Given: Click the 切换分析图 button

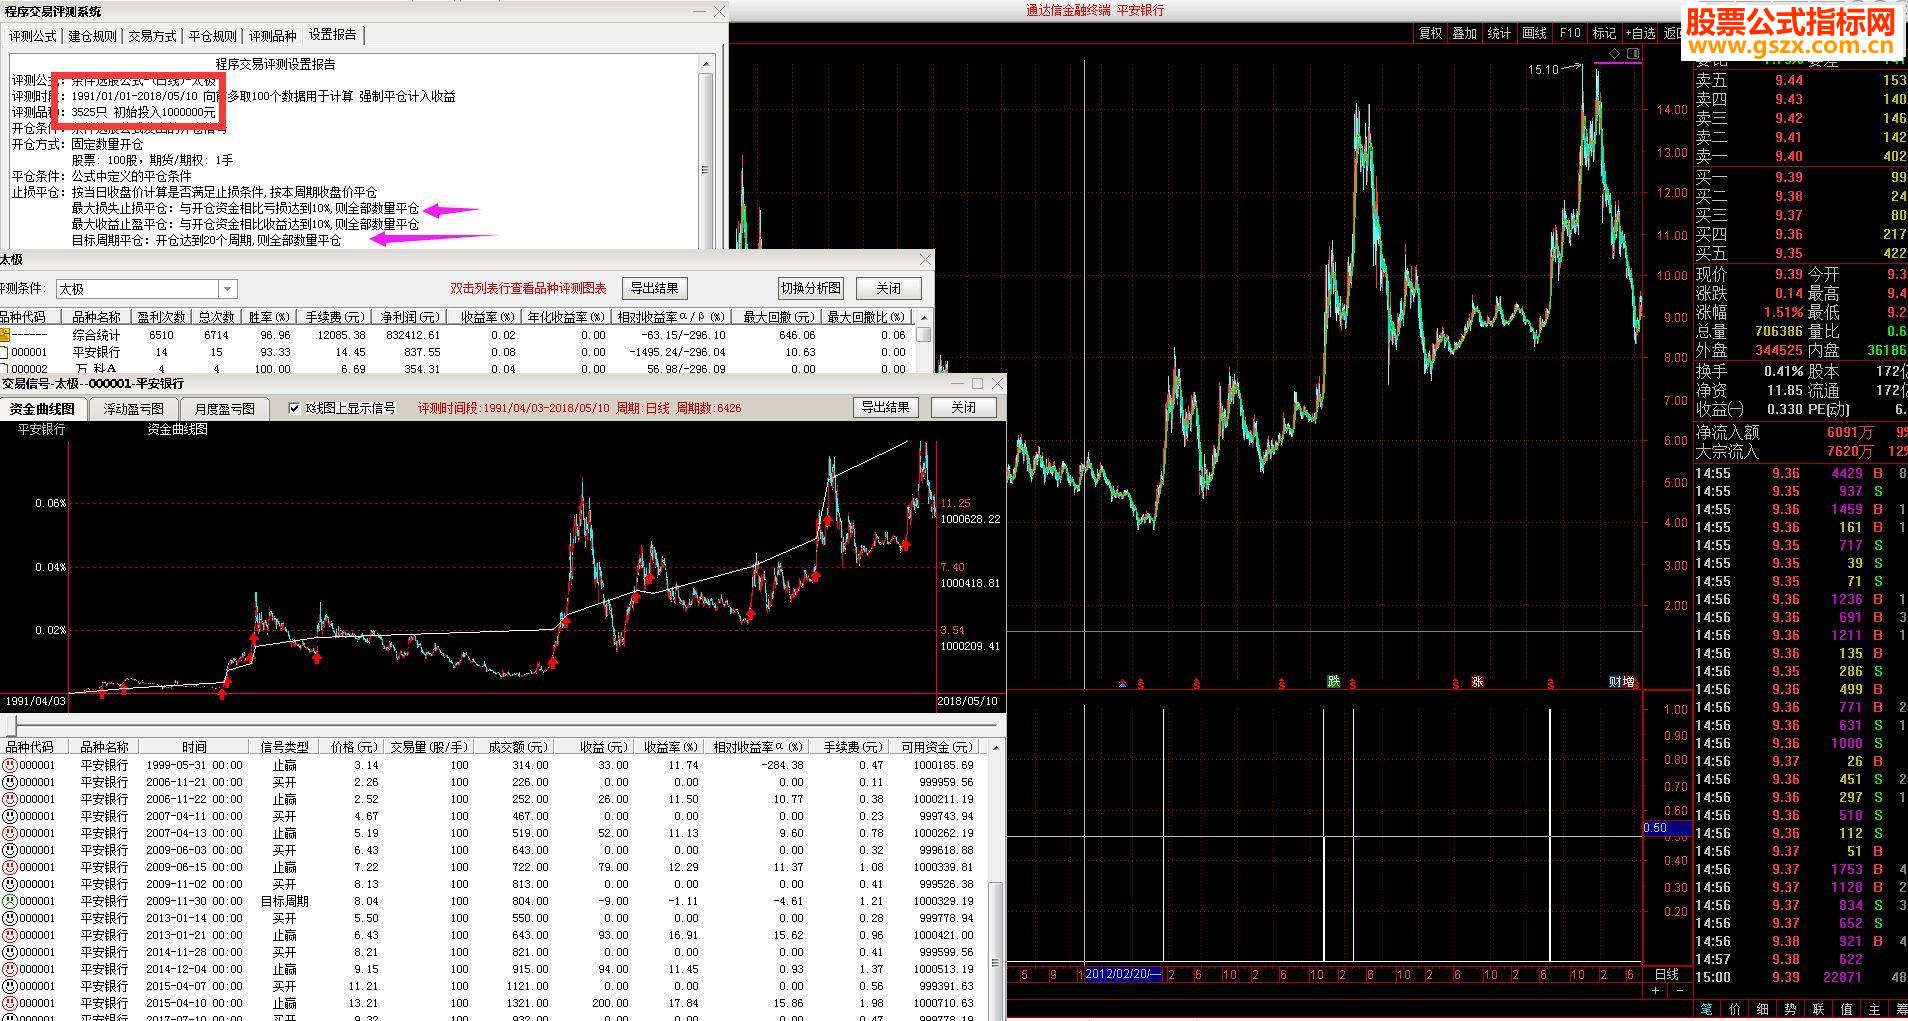Looking at the screenshot, I should [811, 288].
